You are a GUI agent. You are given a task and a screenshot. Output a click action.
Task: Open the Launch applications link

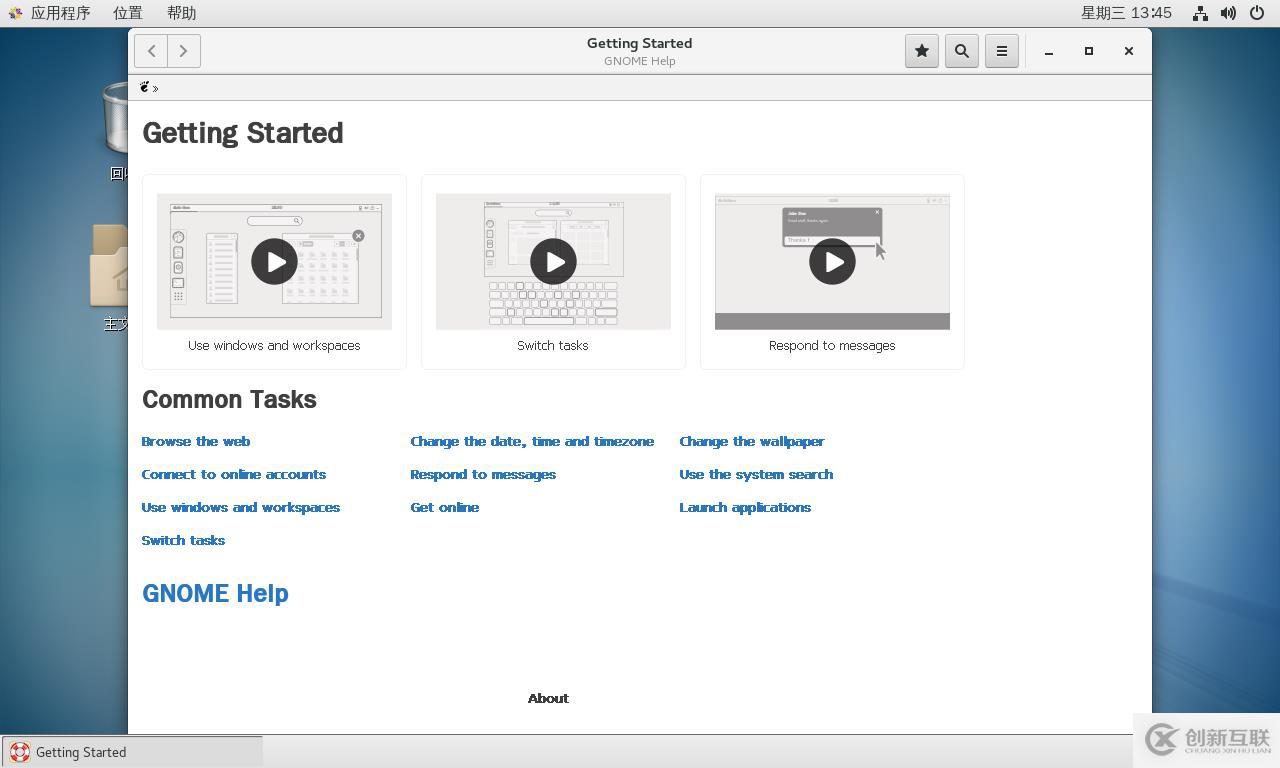[x=745, y=507]
